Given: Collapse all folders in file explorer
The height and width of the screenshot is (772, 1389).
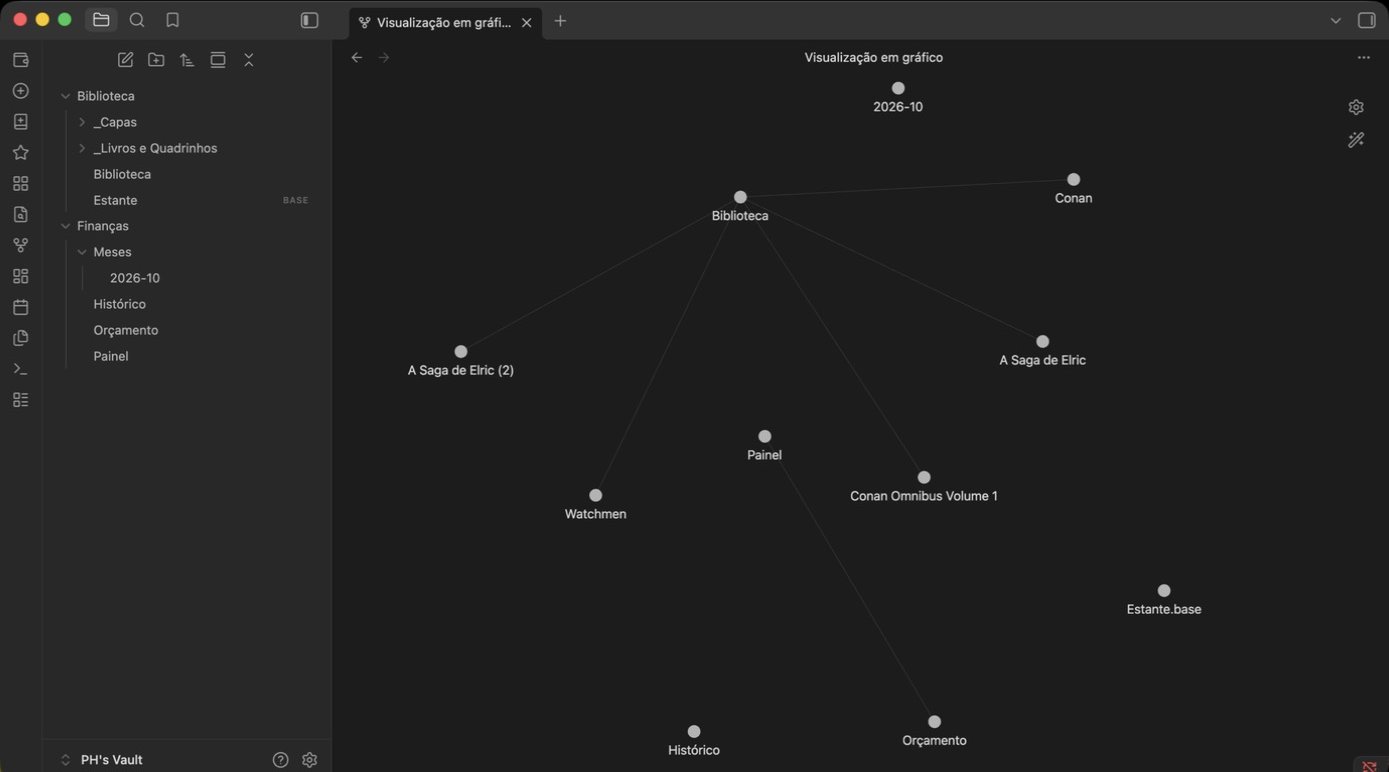Looking at the screenshot, I should tap(249, 60).
